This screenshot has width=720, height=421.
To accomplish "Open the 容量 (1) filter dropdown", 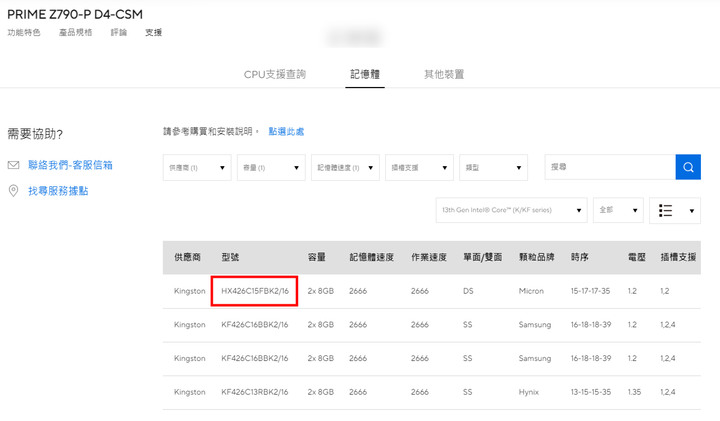I will (x=271, y=168).
